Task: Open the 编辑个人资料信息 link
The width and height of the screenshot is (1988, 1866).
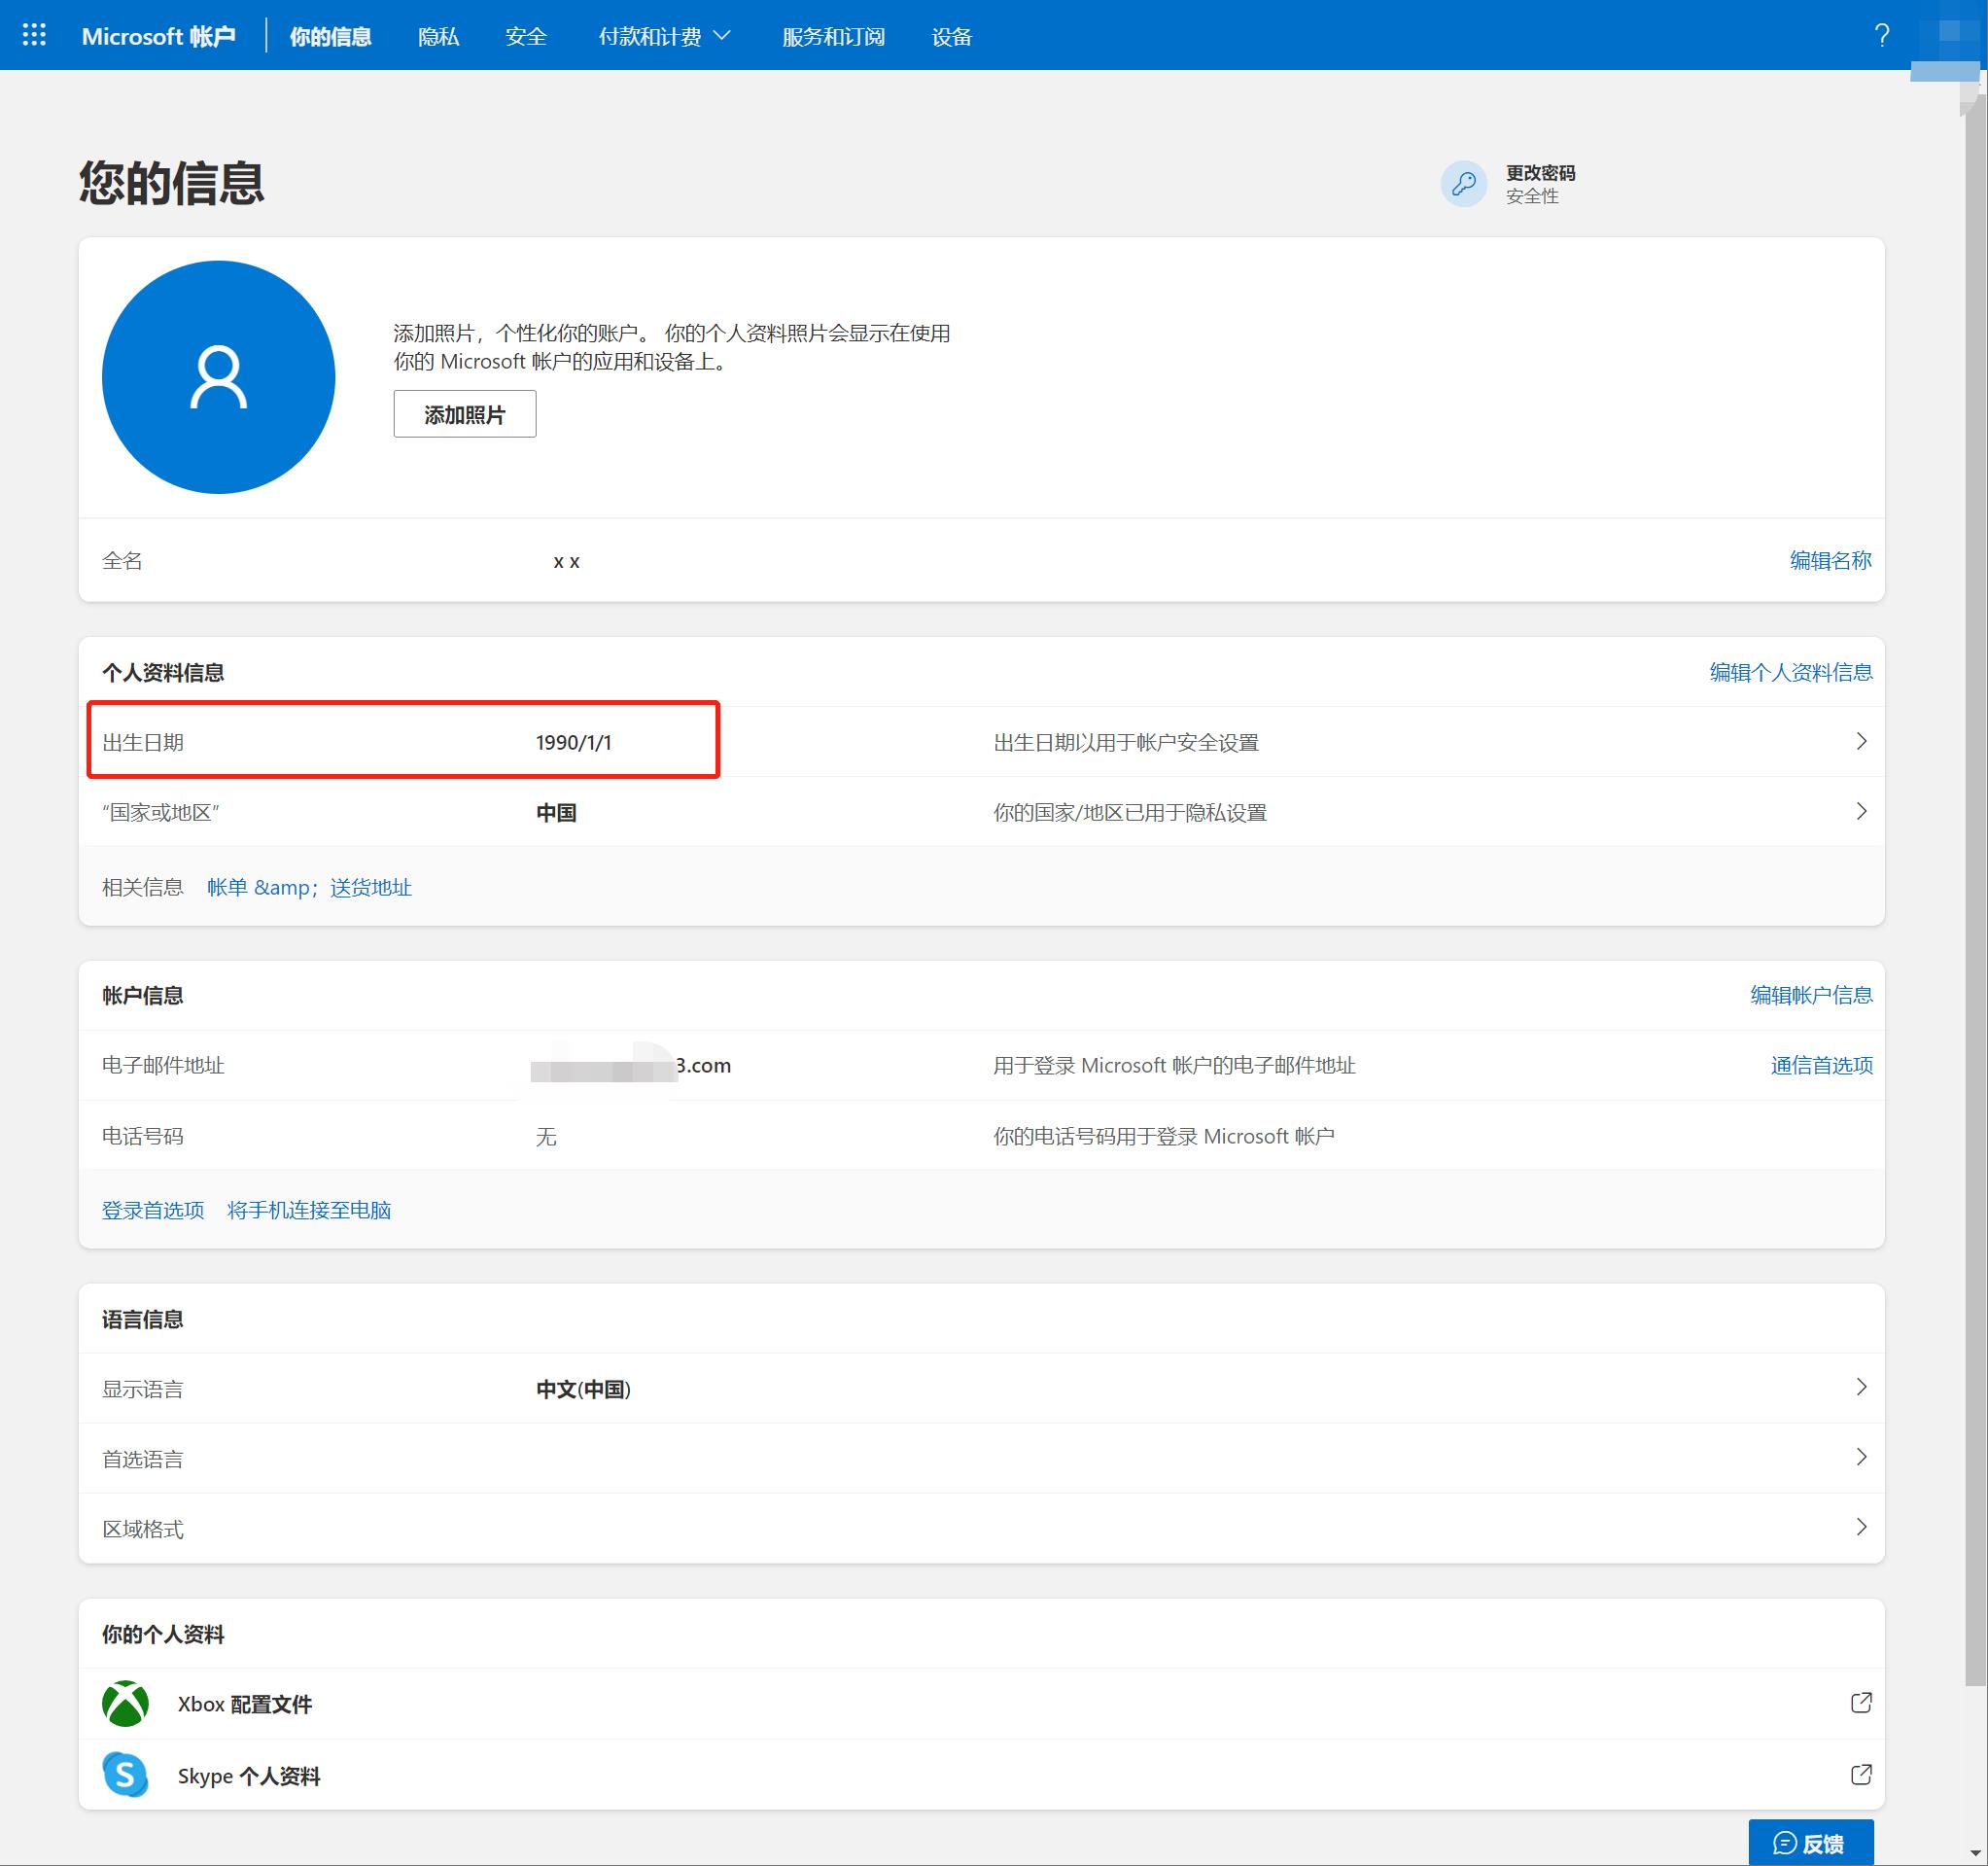Action: (1790, 672)
